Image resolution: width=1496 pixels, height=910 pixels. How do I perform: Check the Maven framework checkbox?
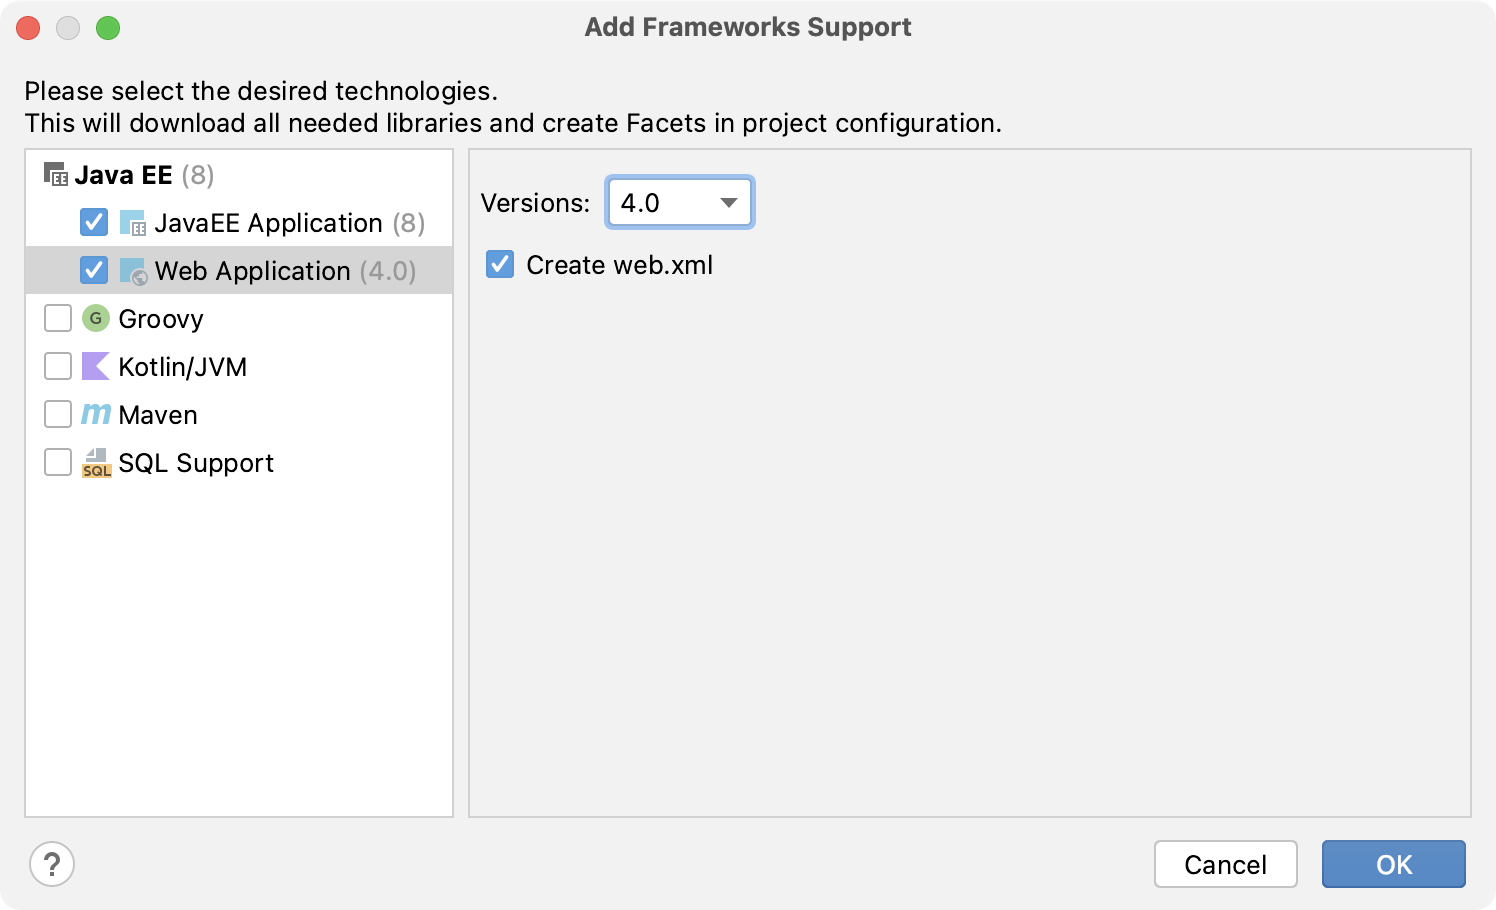[58, 414]
